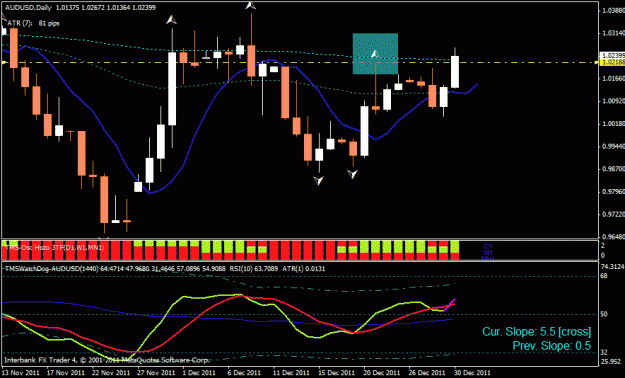
Task: Click the "Prev. Slope: 0.5" text
Action: point(552,346)
